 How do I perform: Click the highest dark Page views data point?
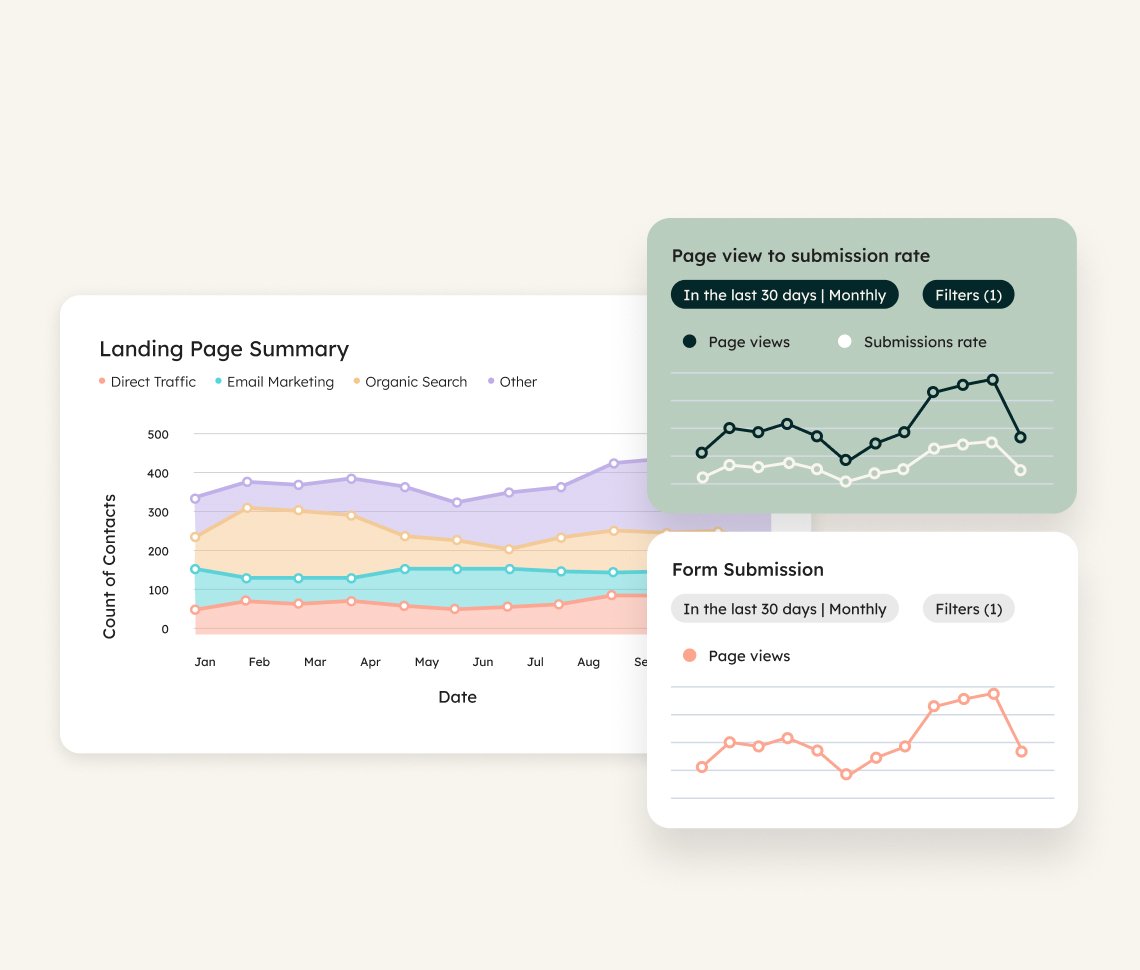point(993,380)
